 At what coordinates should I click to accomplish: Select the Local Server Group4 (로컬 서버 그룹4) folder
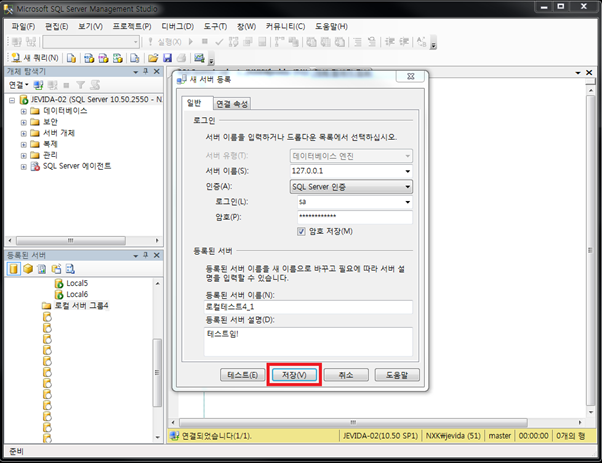coord(76,306)
